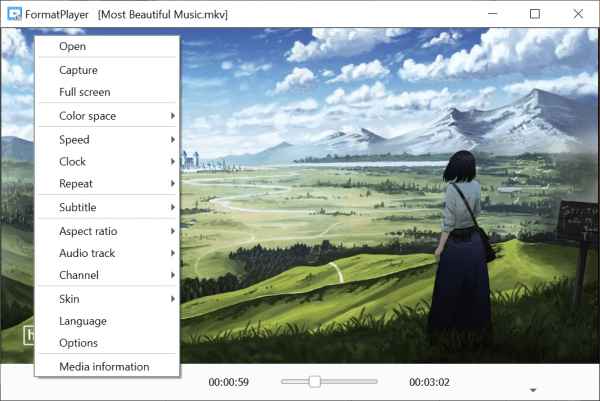Show Media information

[107, 366]
